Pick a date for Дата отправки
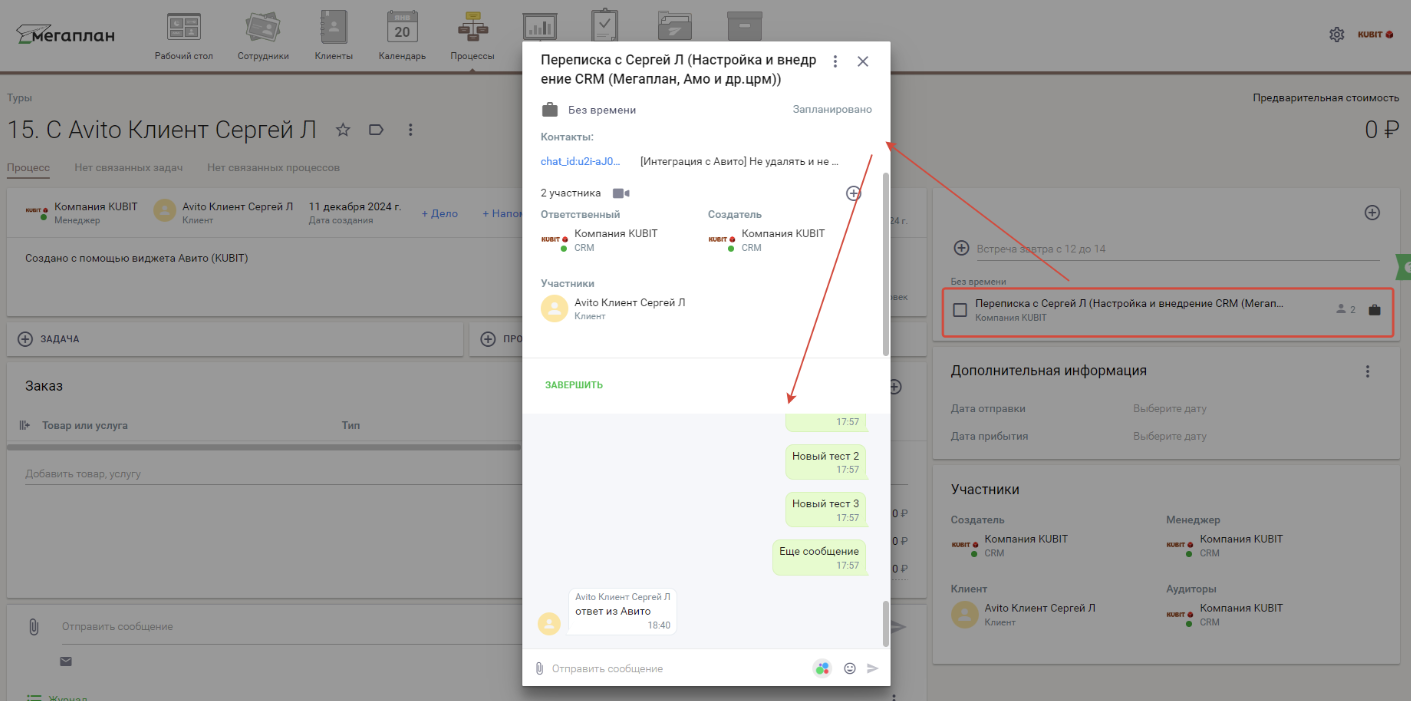 click(x=1170, y=409)
